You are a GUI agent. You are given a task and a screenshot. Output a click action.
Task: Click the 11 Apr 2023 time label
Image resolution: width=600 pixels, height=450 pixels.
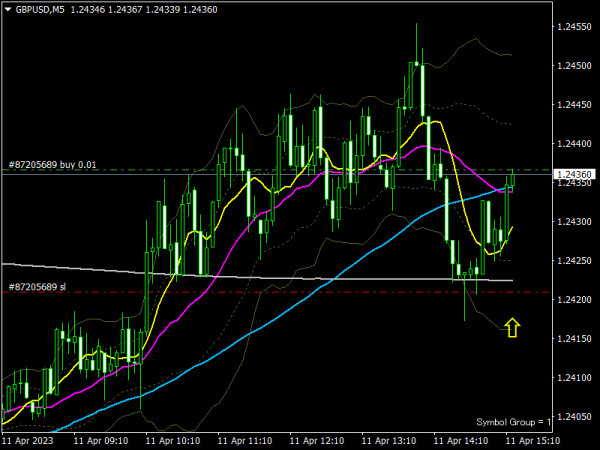[28, 441]
